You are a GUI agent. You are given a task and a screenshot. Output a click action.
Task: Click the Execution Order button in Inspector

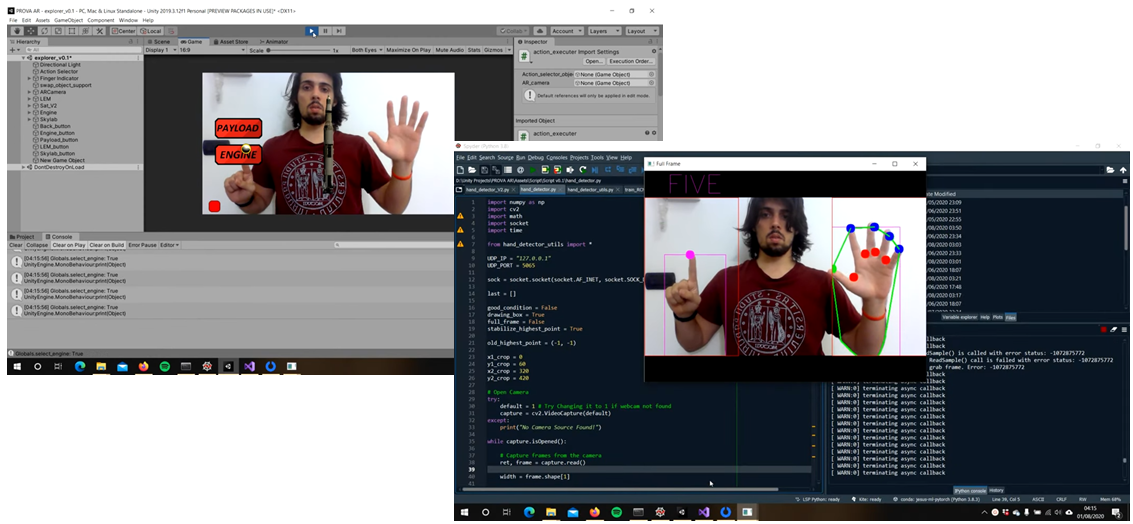coord(631,61)
